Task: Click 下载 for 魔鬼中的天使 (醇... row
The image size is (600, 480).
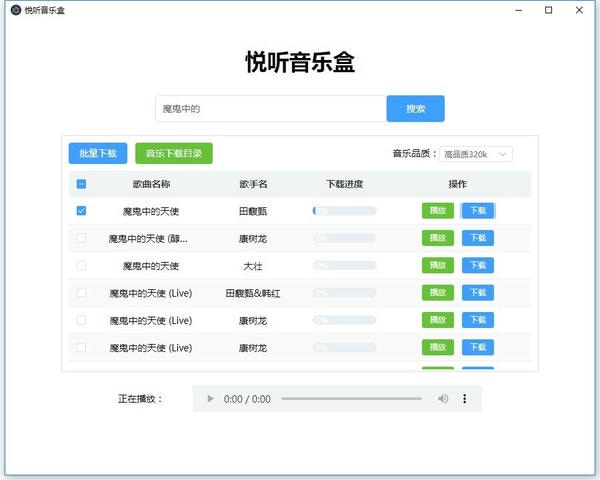Action: coord(478,238)
